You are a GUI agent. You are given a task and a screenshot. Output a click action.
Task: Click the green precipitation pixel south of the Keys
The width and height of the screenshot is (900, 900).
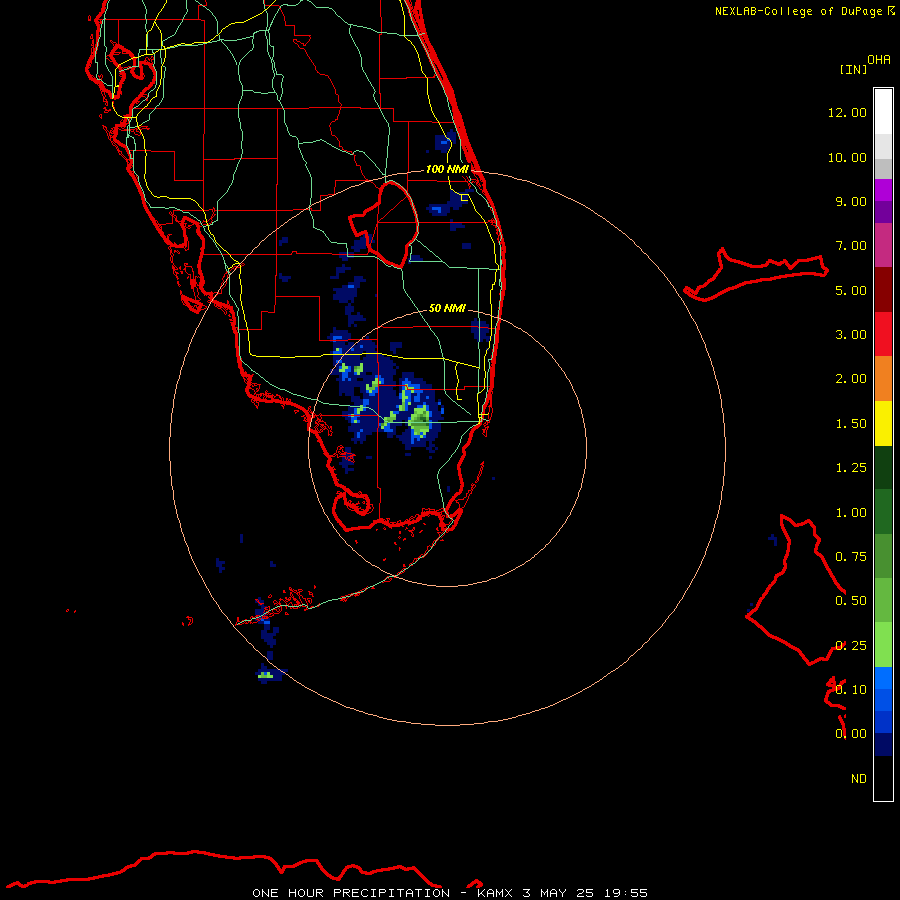(x=265, y=674)
